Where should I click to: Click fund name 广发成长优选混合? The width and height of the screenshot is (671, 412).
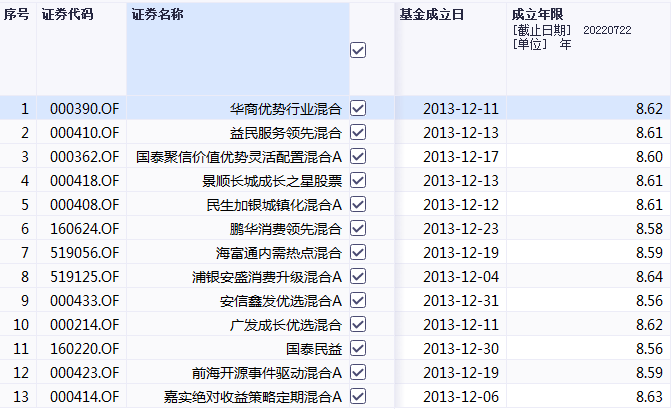point(286,324)
